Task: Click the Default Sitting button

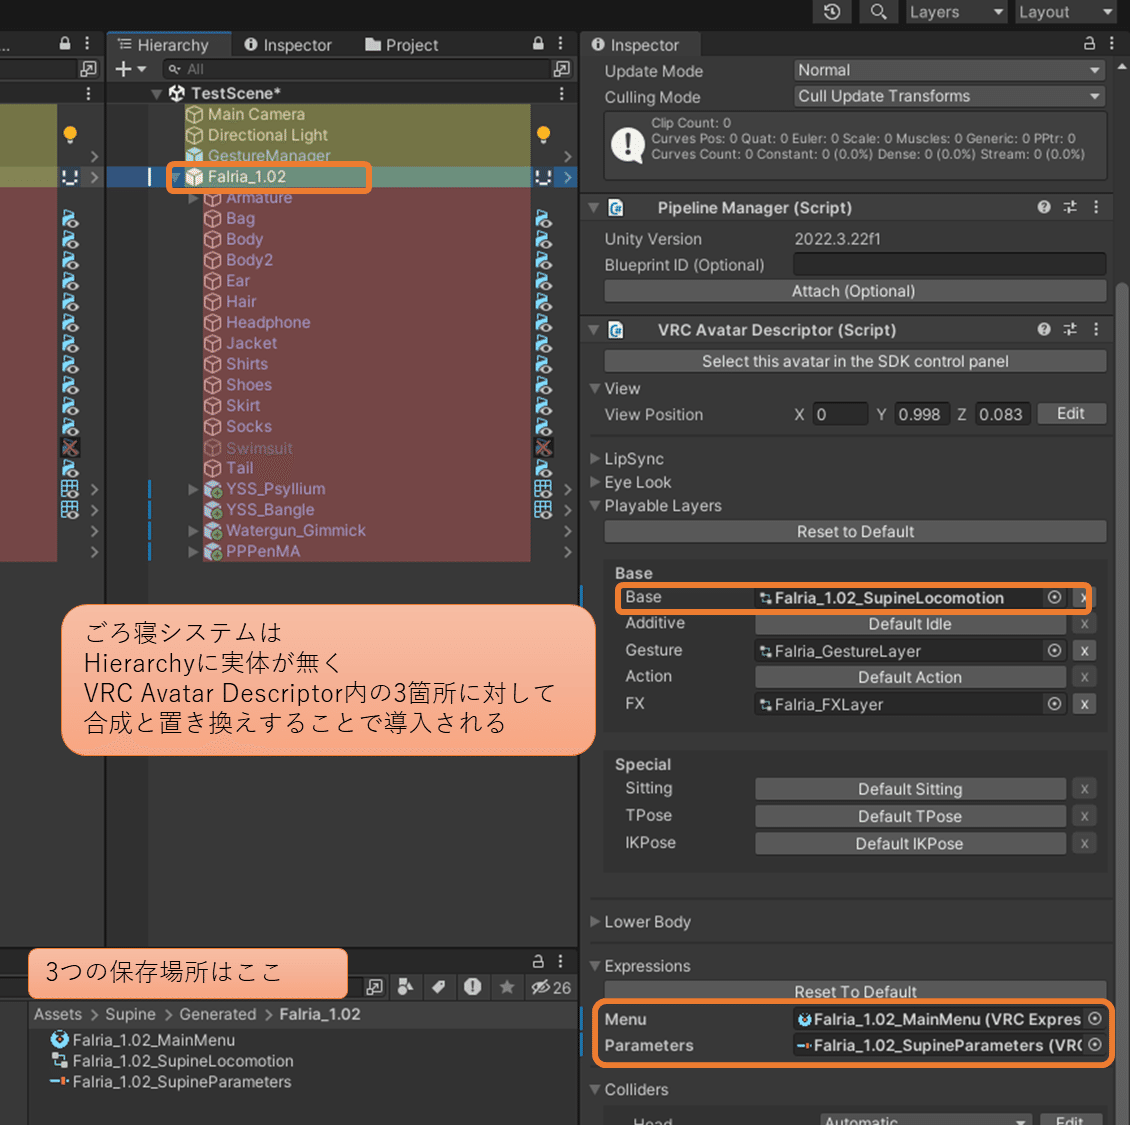Action: [910, 789]
